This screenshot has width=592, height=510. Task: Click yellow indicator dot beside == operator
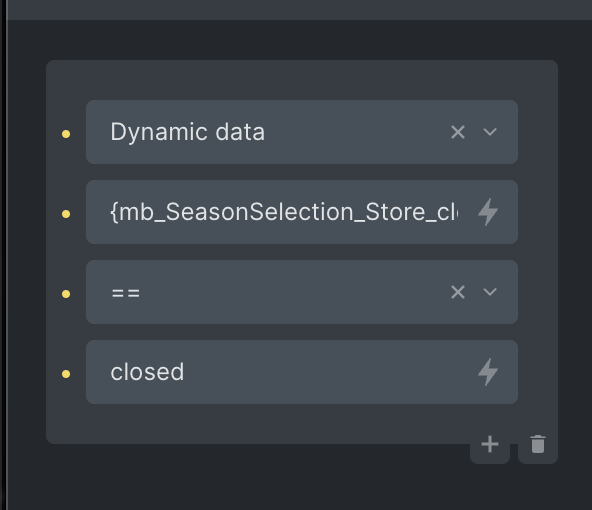tap(66, 294)
